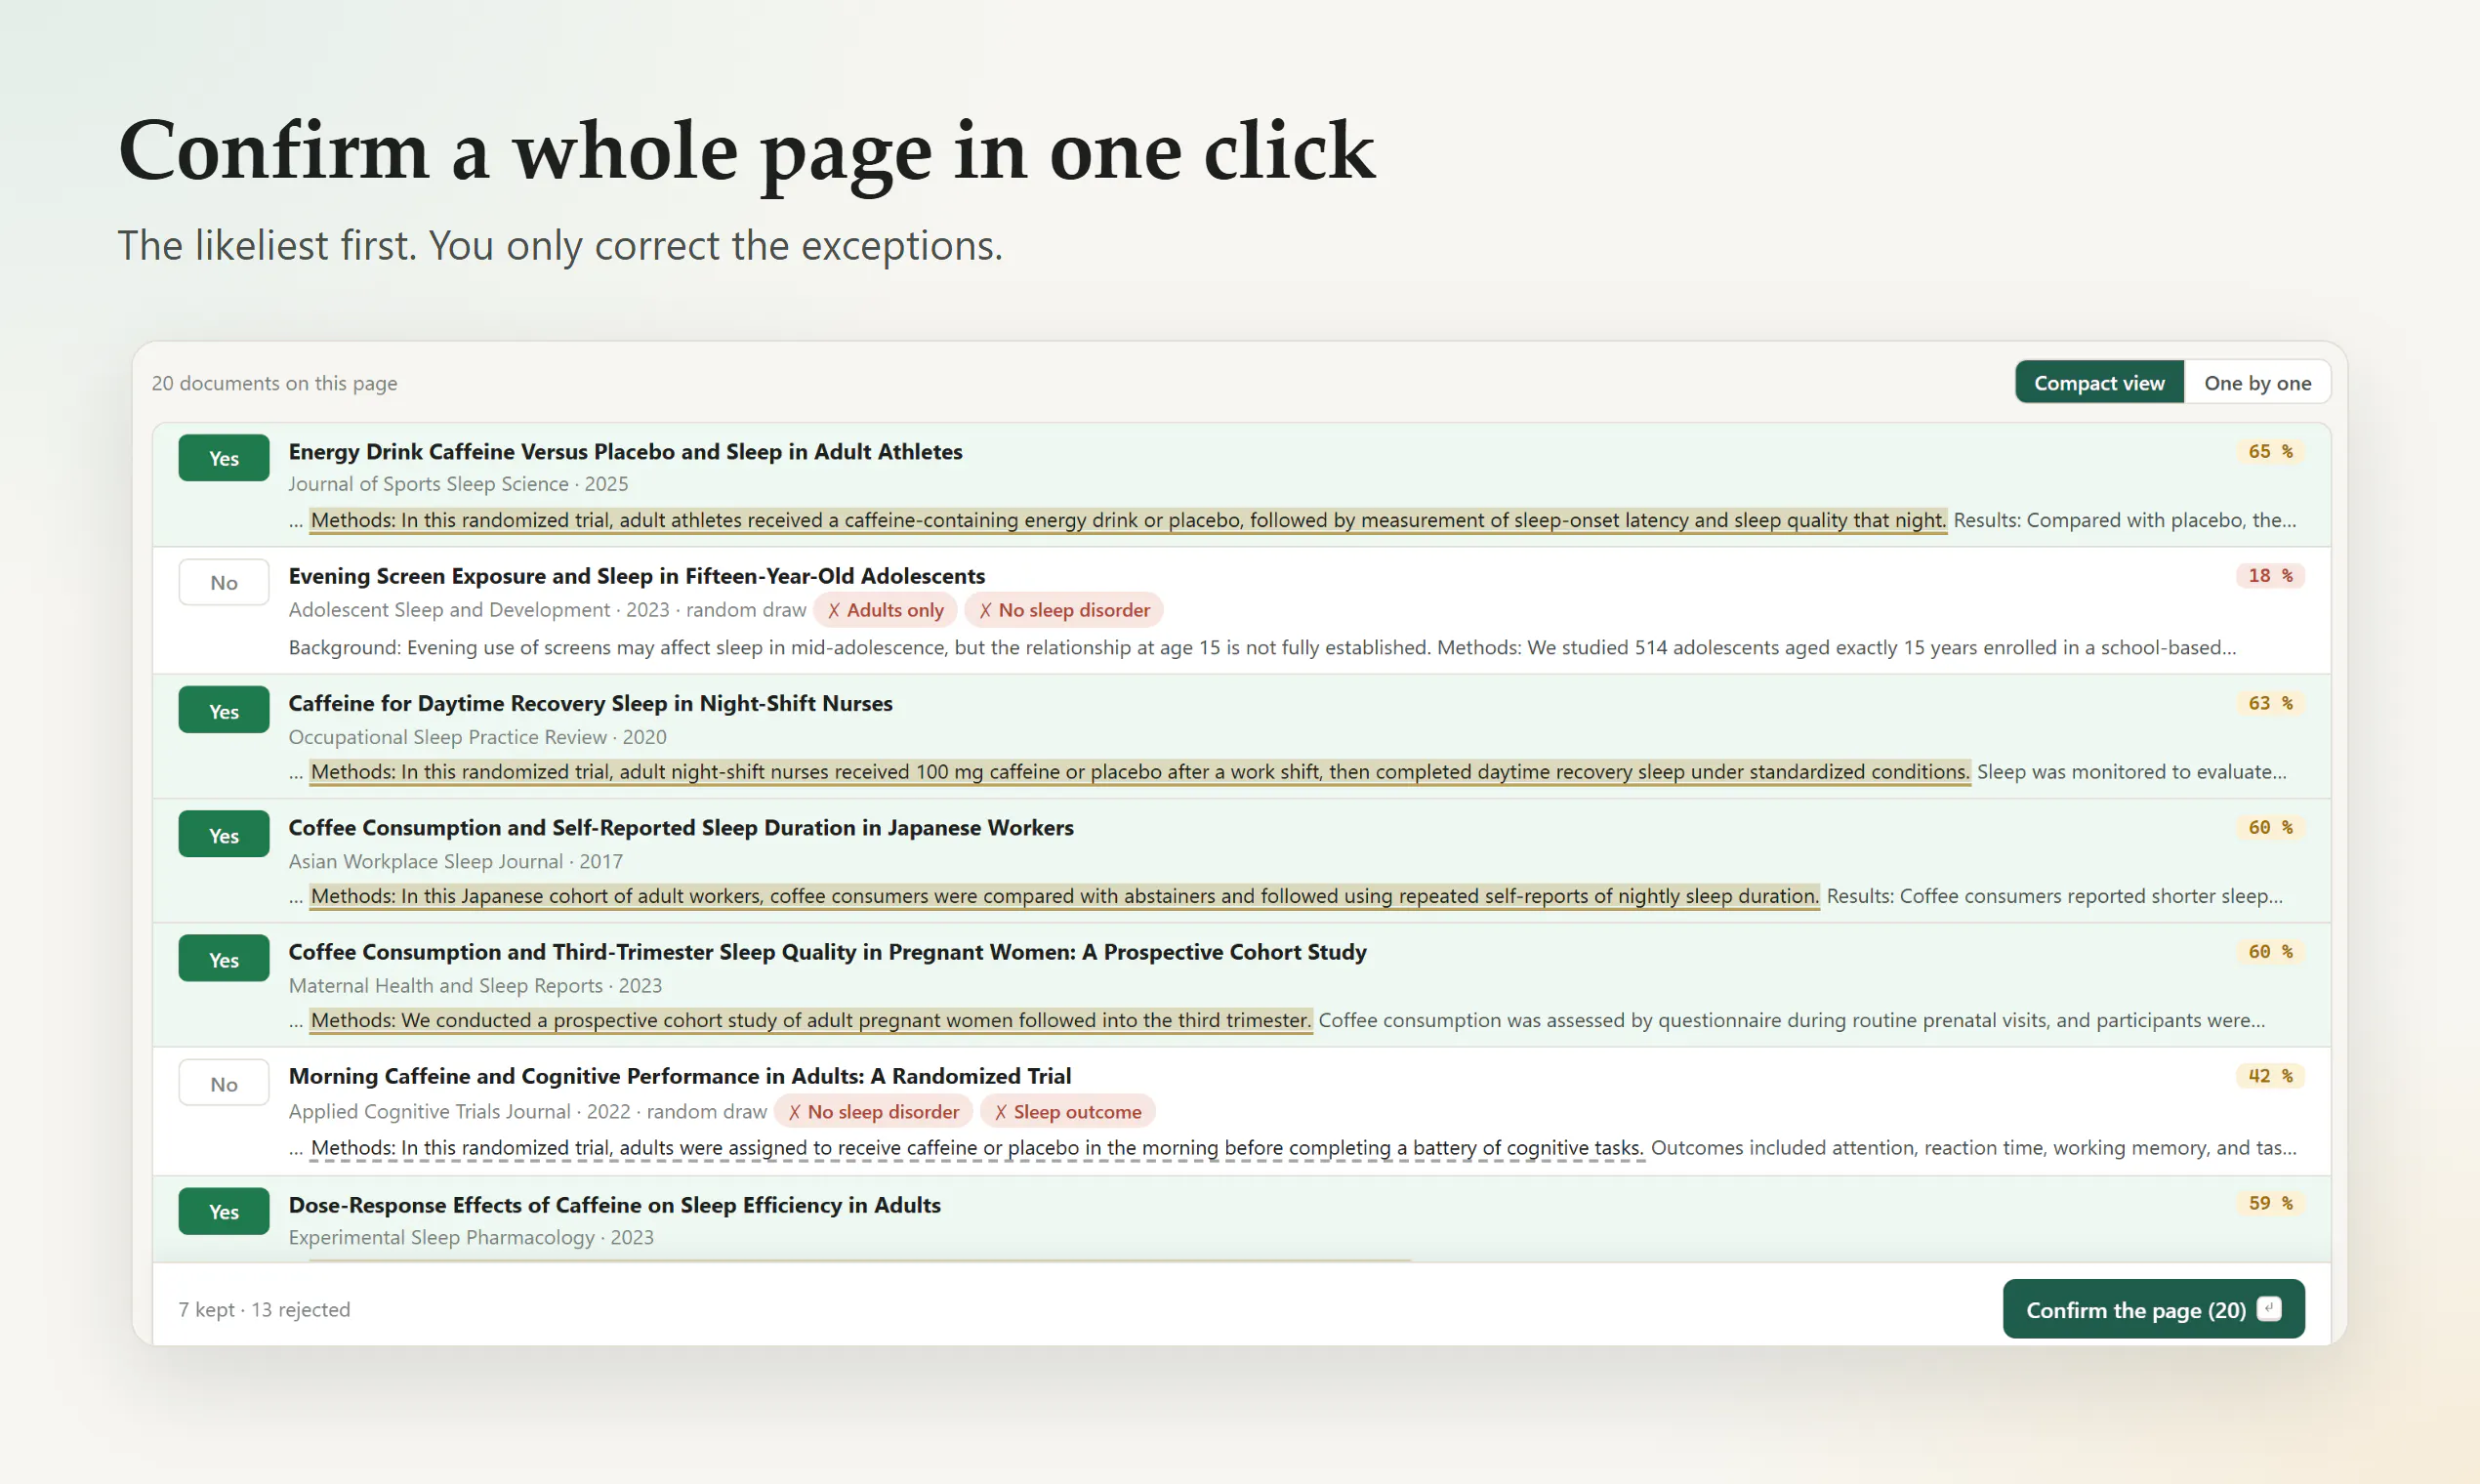2480x1484 pixels.
Task: Open title Caffeine for Daytime Recovery Sleep
Action: (590, 703)
